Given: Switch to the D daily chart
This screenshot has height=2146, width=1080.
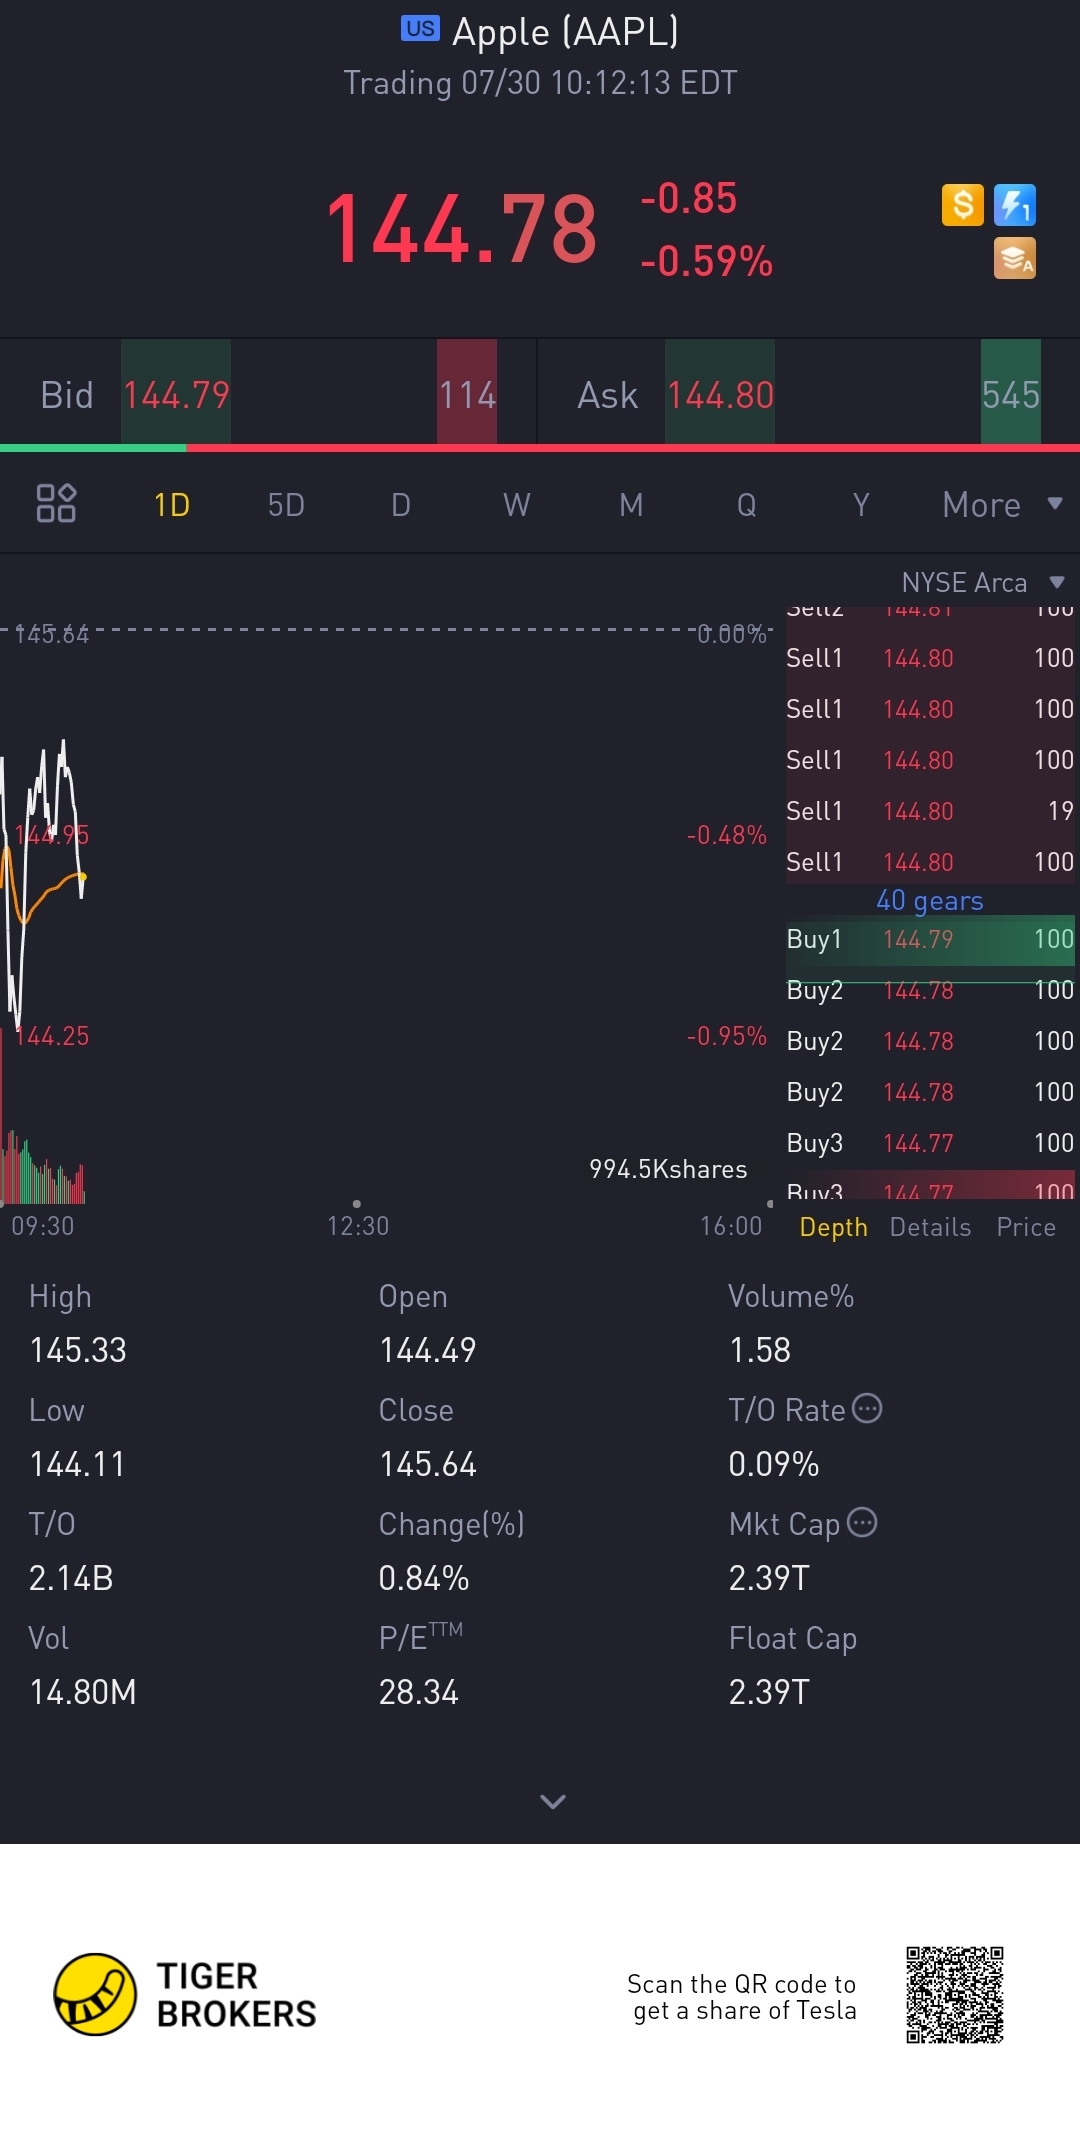Looking at the screenshot, I should click(x=401, y=504).
